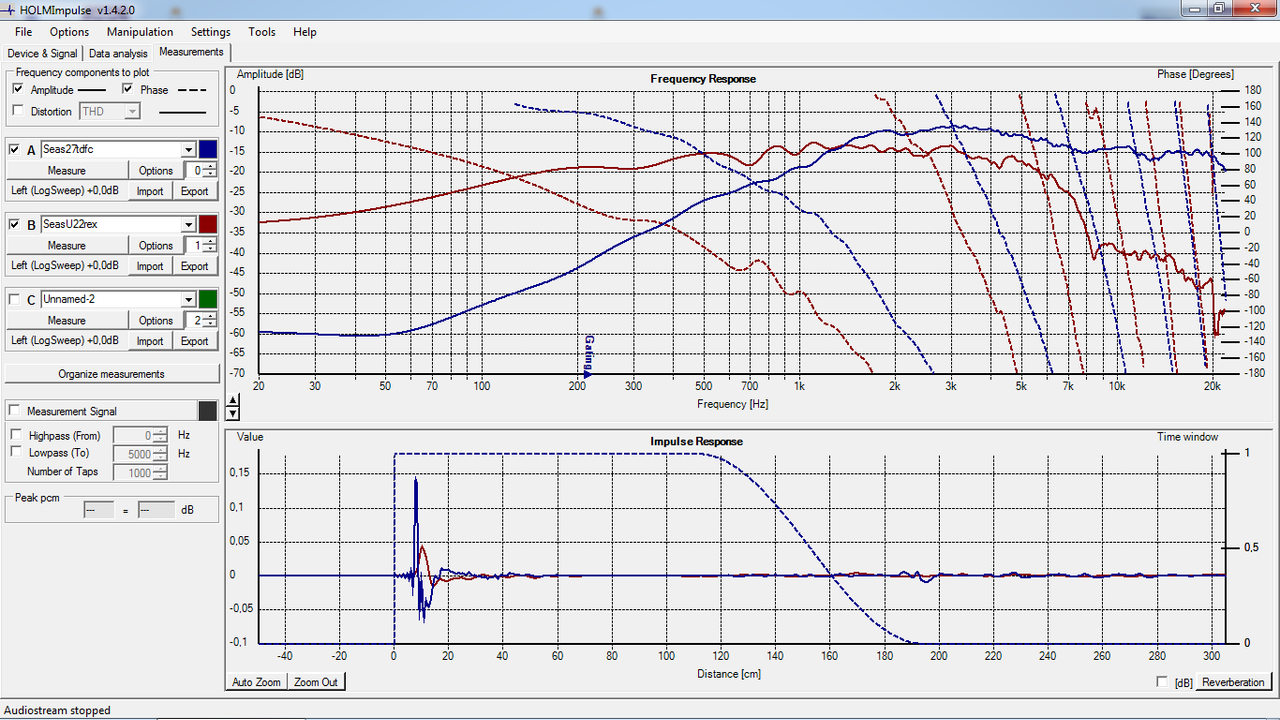This screenshot has width=1280, height=720.
Task: Click the Auto Zoom button
Action: [257, 682]
